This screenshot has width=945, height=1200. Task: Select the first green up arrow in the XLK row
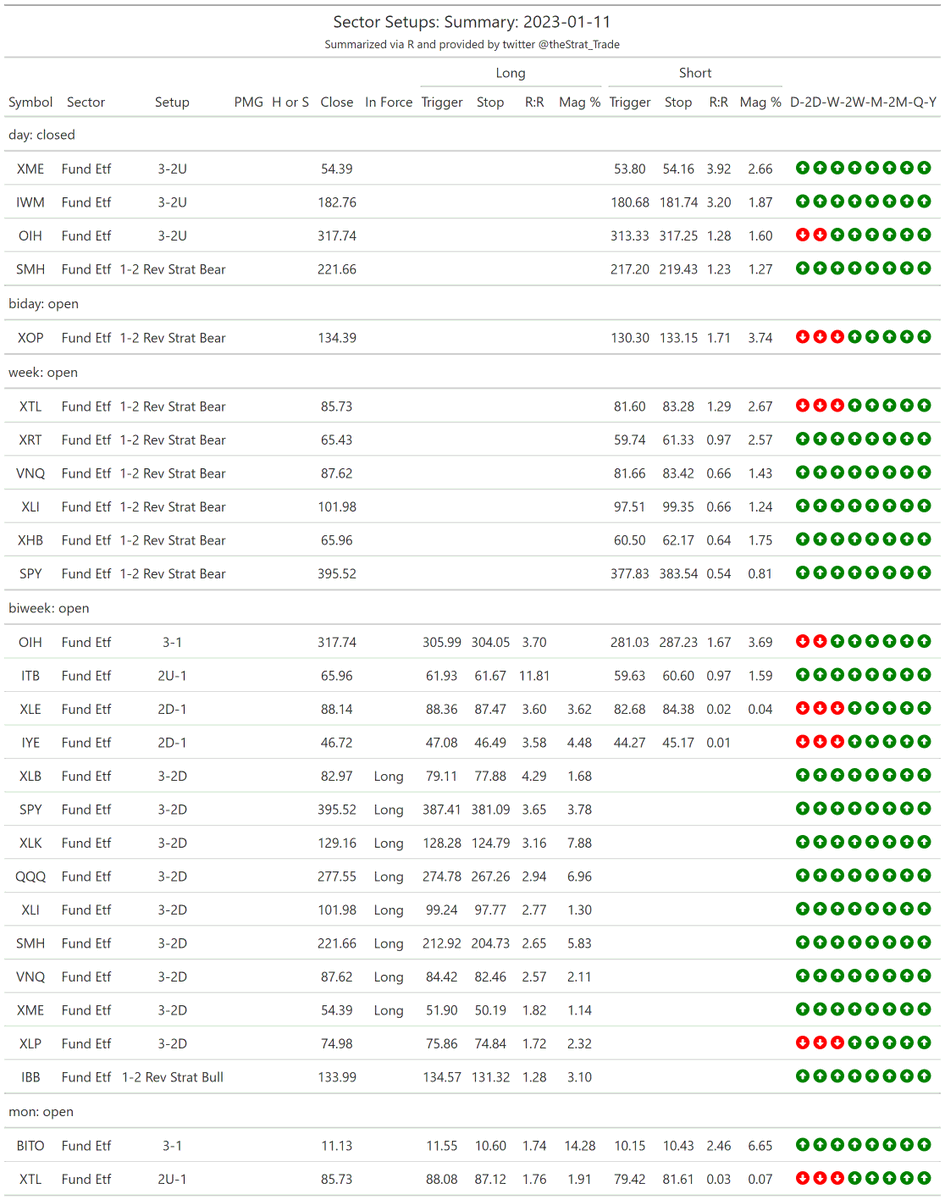coord(803,843)
